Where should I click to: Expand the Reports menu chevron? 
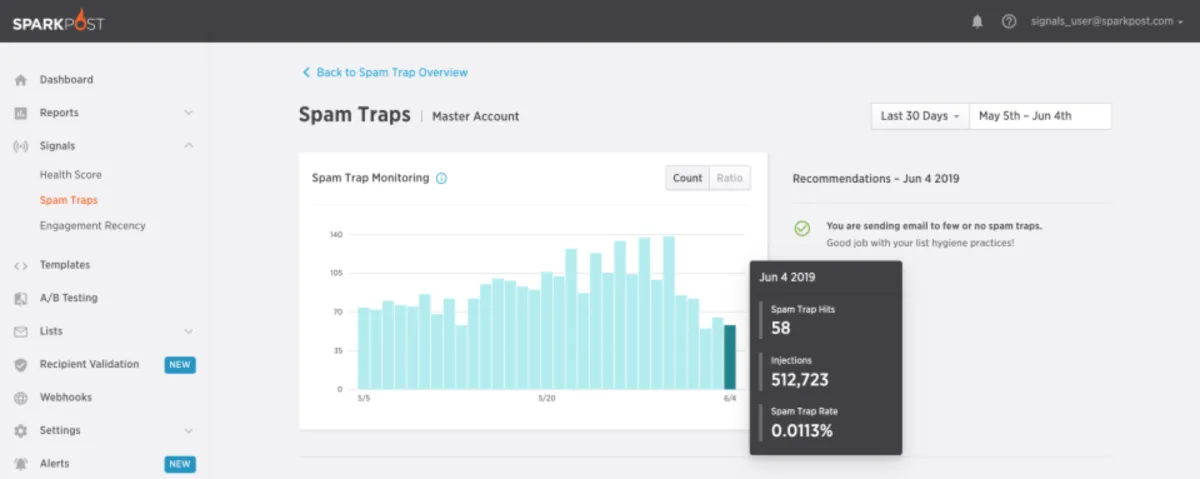pyautogui.click(x=189, y=113)
